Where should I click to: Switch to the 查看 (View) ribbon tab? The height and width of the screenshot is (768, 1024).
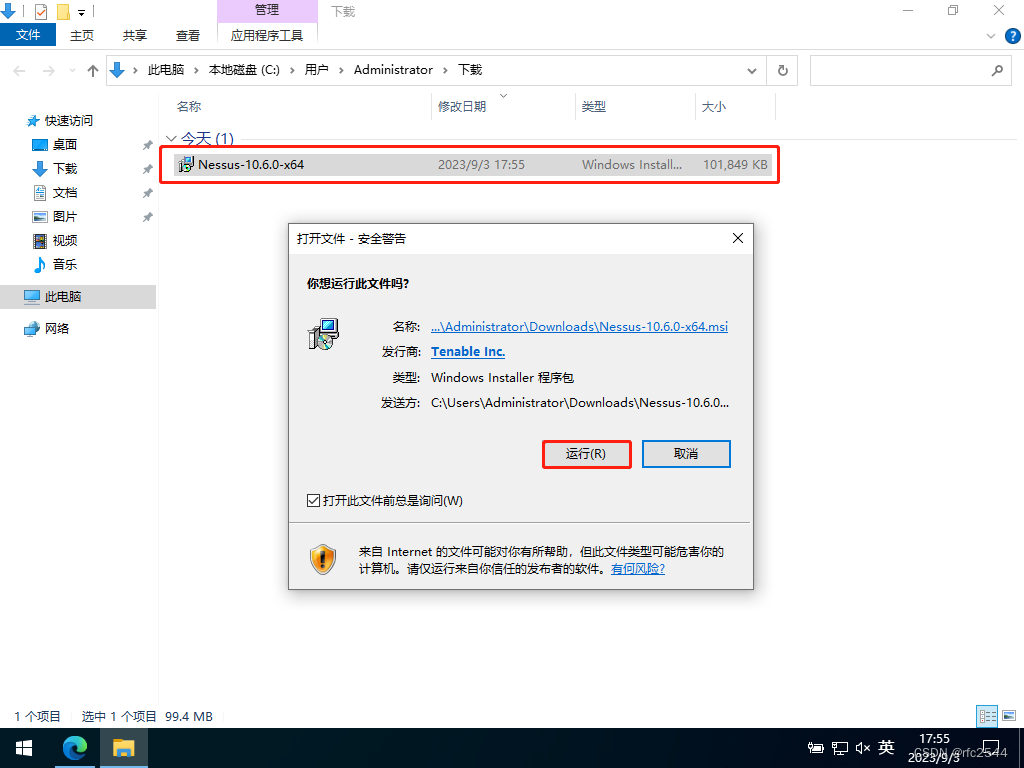tap(187, 35)
